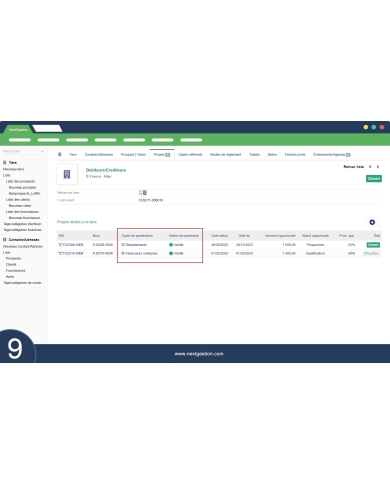Sort by Statut de partenaire column
The height and width of the screenshot is (484, 390).
coord(184,236)
